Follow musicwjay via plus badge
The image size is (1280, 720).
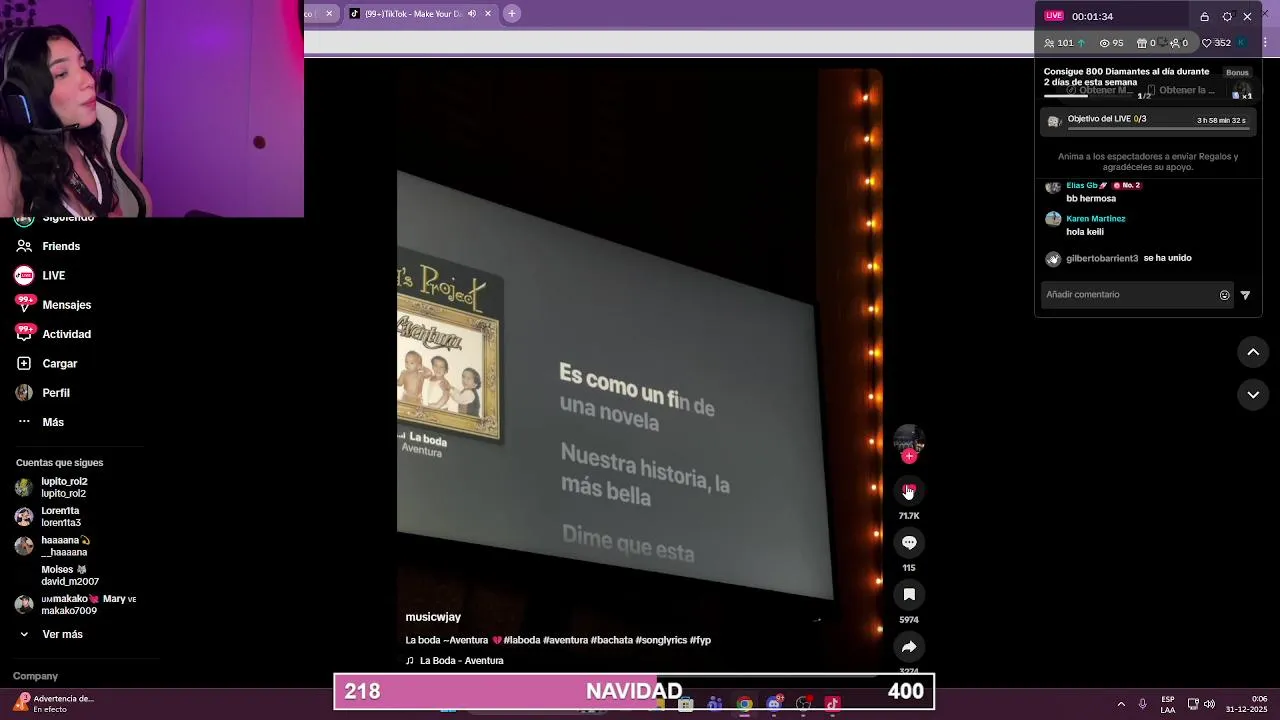(x=909, y=456)
